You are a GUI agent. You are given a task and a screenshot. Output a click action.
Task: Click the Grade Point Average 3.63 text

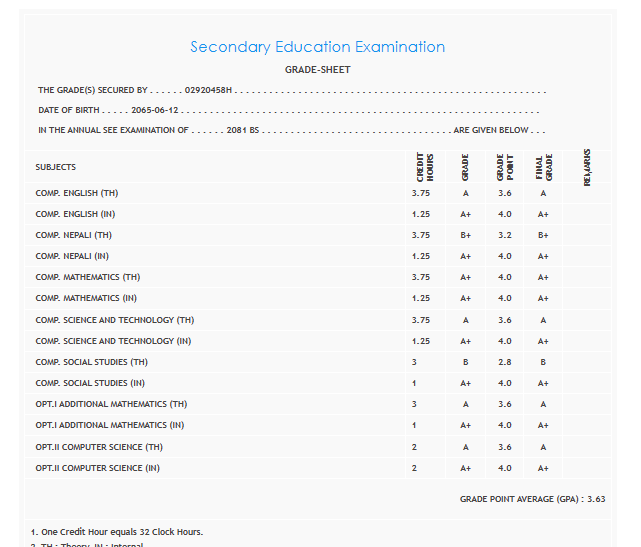click(x=532, y=498)
